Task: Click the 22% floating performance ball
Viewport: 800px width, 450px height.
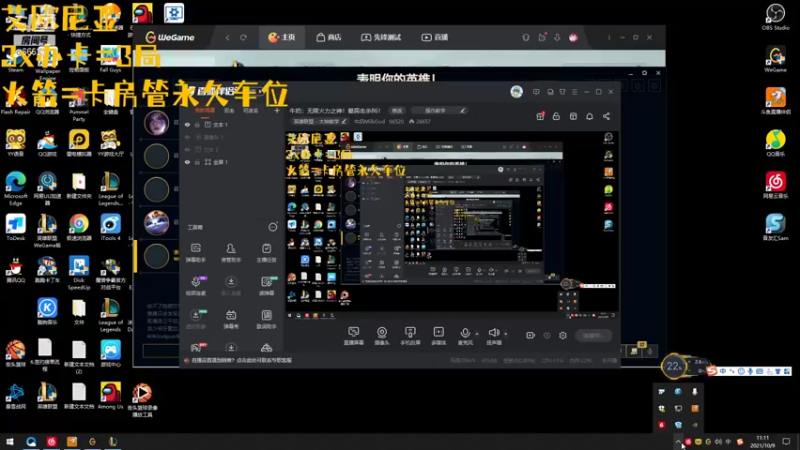Action: click(673, 366)
